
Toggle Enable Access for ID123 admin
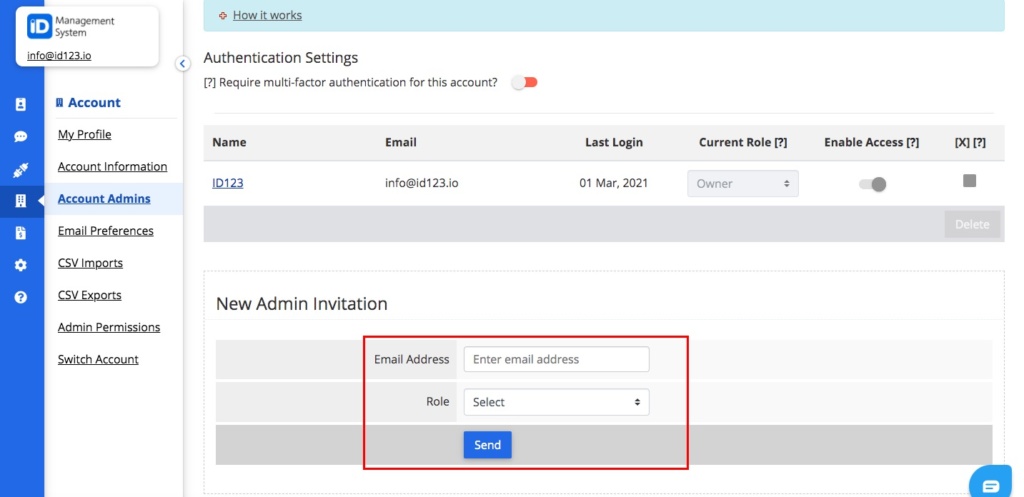(x=872, y=184)
